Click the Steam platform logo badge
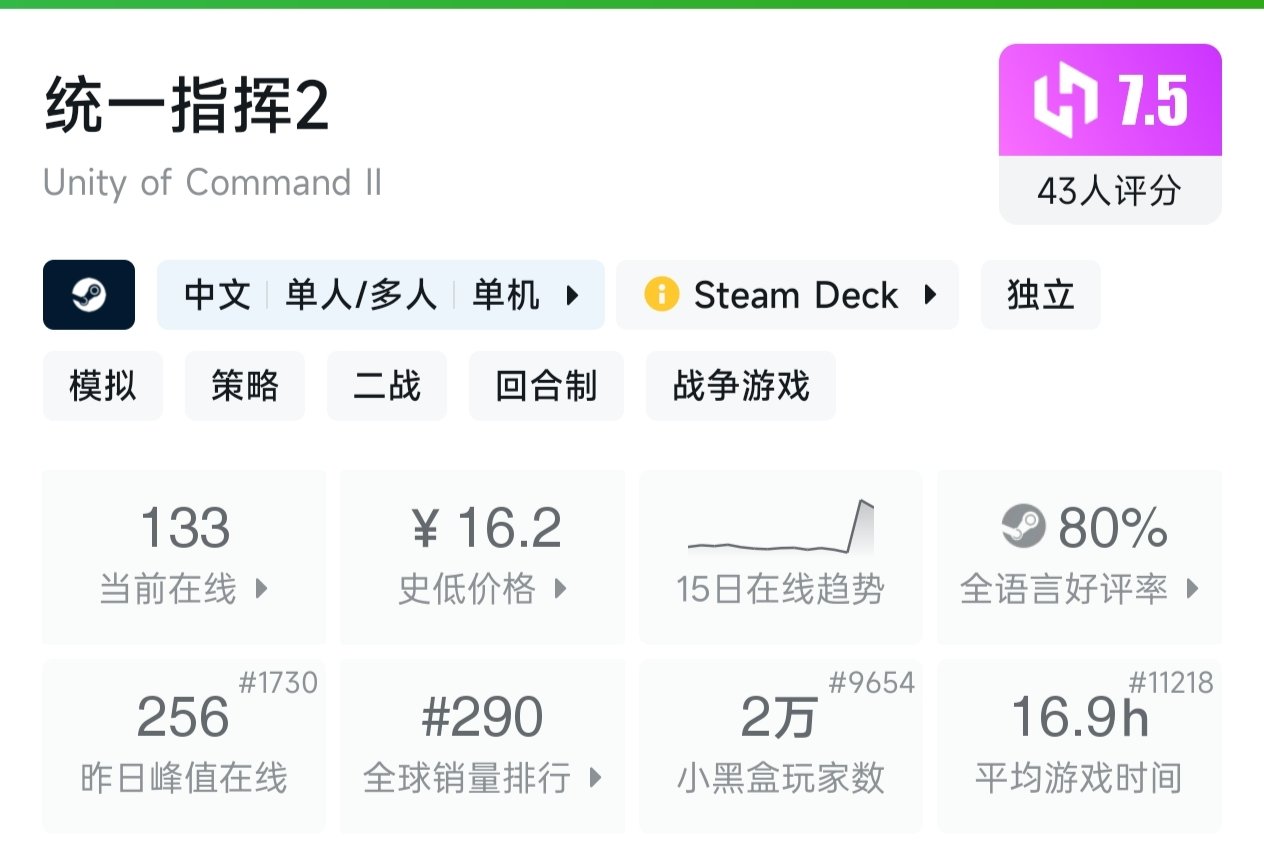The image size is (1264, 858). pyautogui.click(x=89, y=295)
